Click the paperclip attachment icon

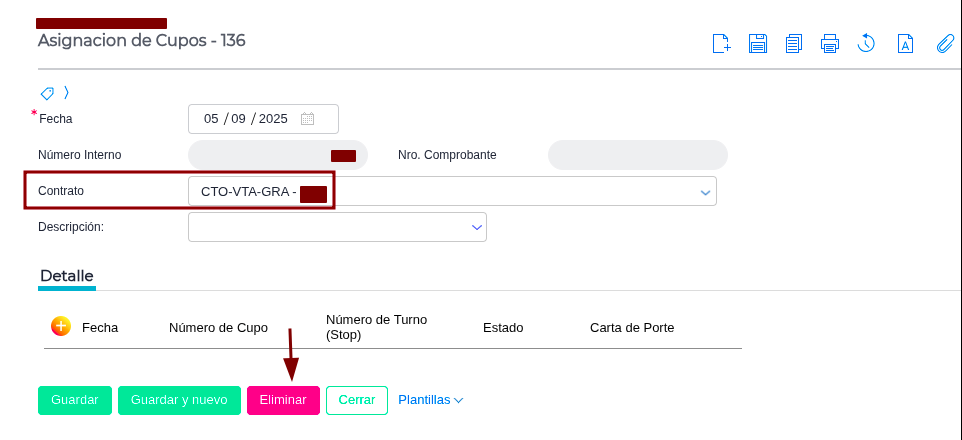[945, 44]
